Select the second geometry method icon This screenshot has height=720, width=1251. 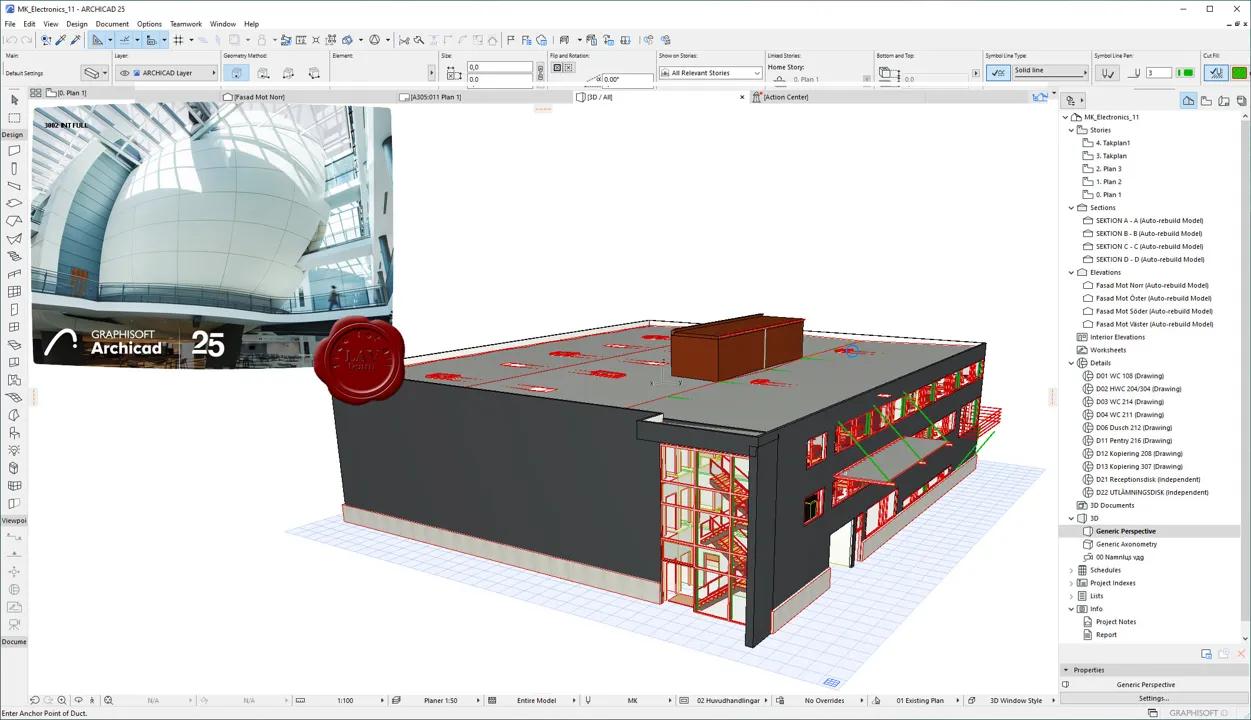click(x=263, y=73)
